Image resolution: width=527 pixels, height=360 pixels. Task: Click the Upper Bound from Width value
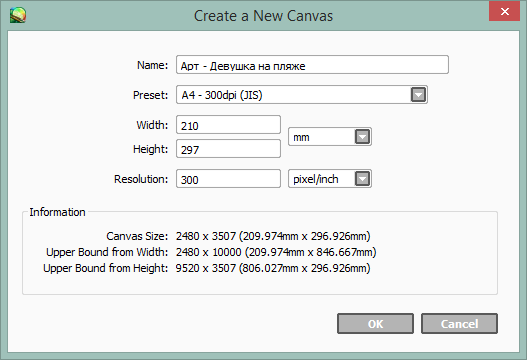coord(276,252)
